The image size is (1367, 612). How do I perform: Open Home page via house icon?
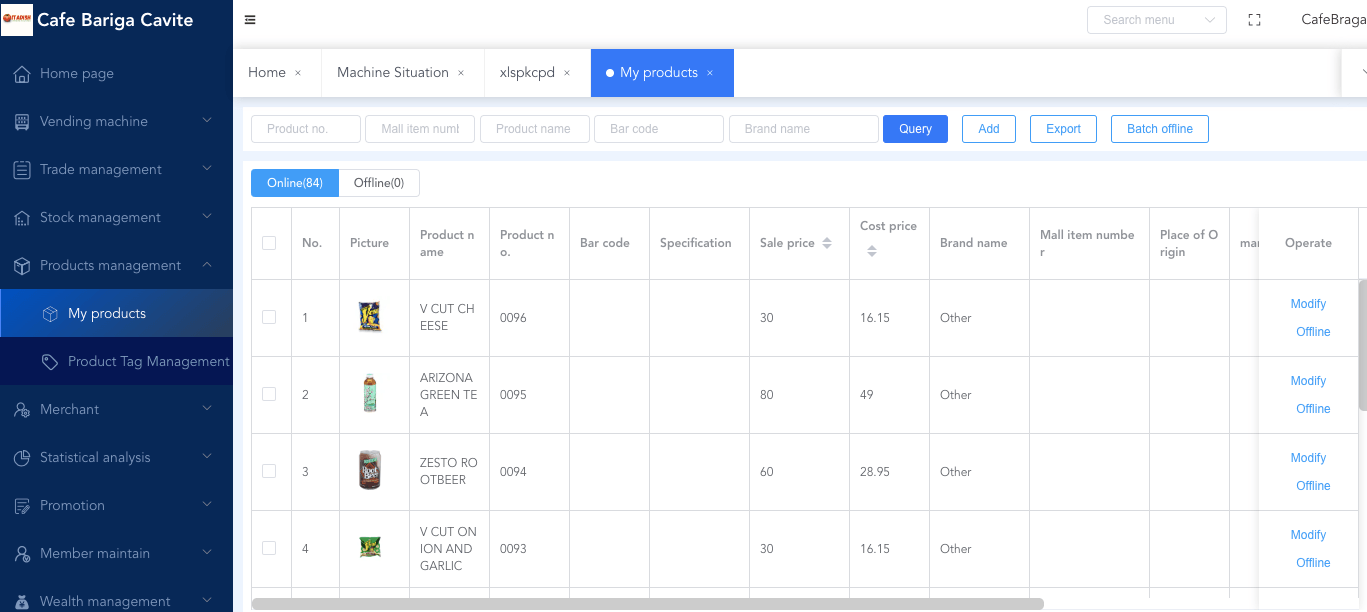[22, 74]
